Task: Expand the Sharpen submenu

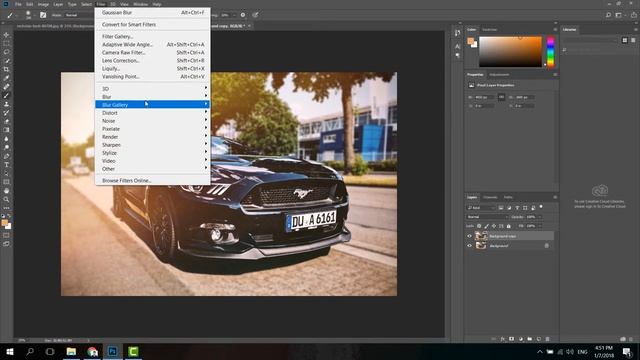Action: click(152, 145)
